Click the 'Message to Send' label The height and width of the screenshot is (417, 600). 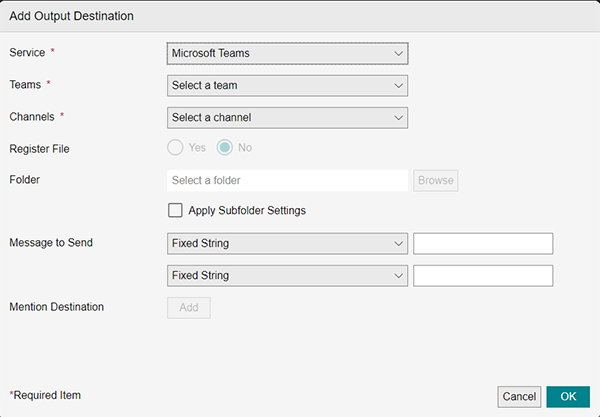pos(51,243)
